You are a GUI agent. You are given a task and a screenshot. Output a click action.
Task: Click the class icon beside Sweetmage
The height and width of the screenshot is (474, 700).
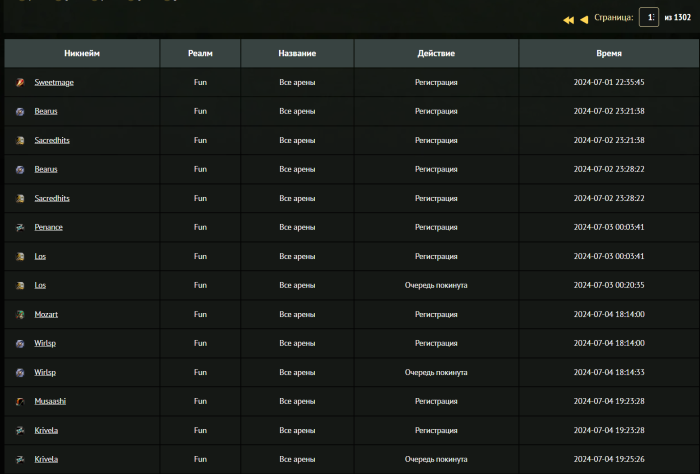(x=20, y=82)
